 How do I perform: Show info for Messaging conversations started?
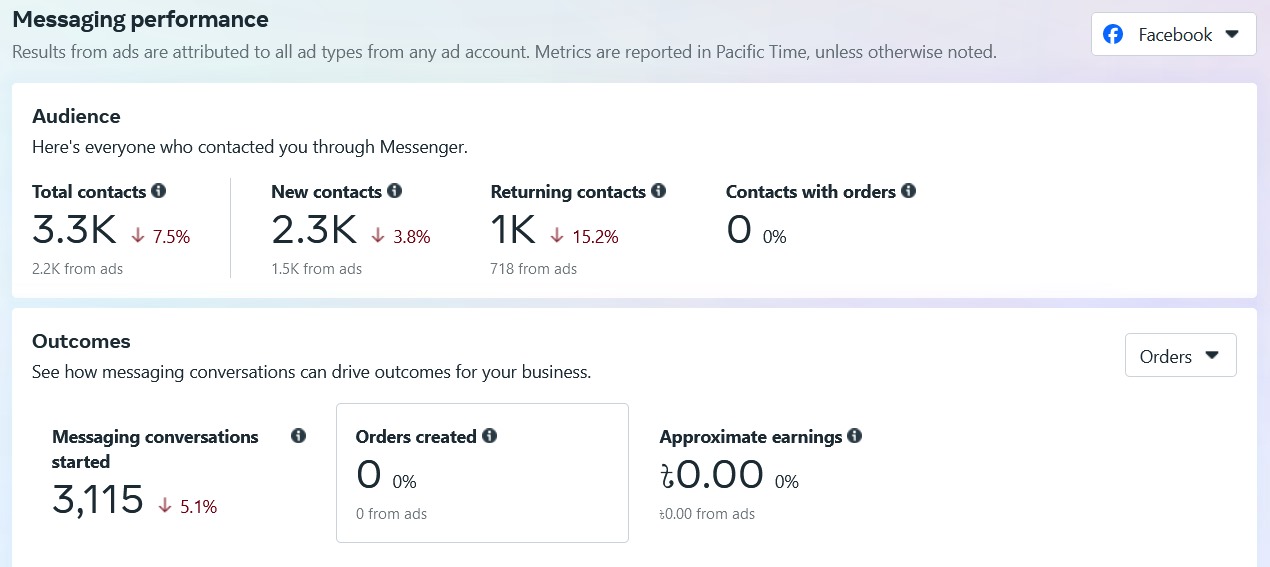point(298,436)
